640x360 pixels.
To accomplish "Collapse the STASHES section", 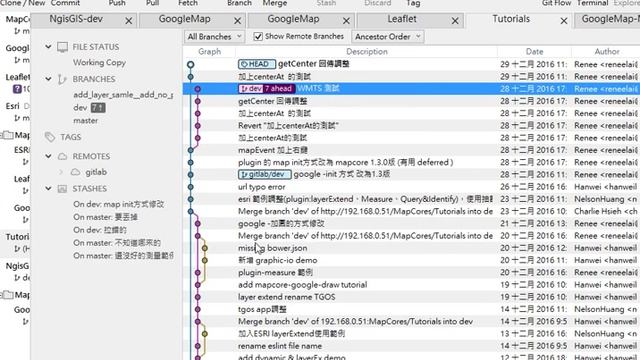I will 48,189.
